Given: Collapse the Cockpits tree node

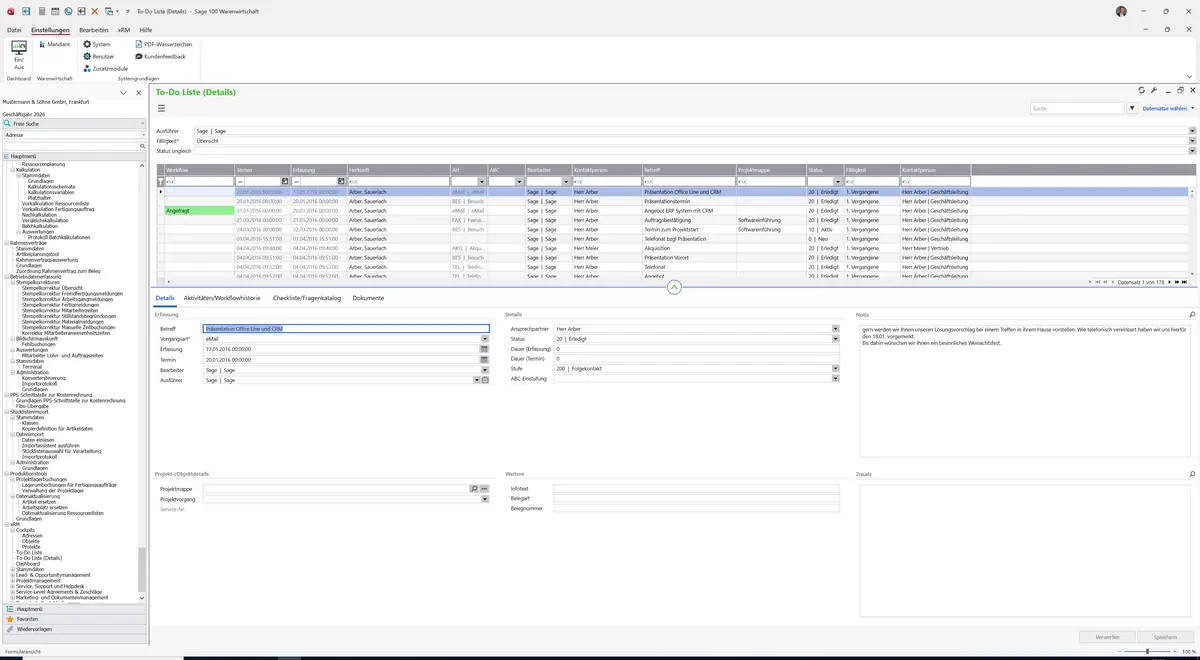Looking at the screenshot, I should pos(12,529).
